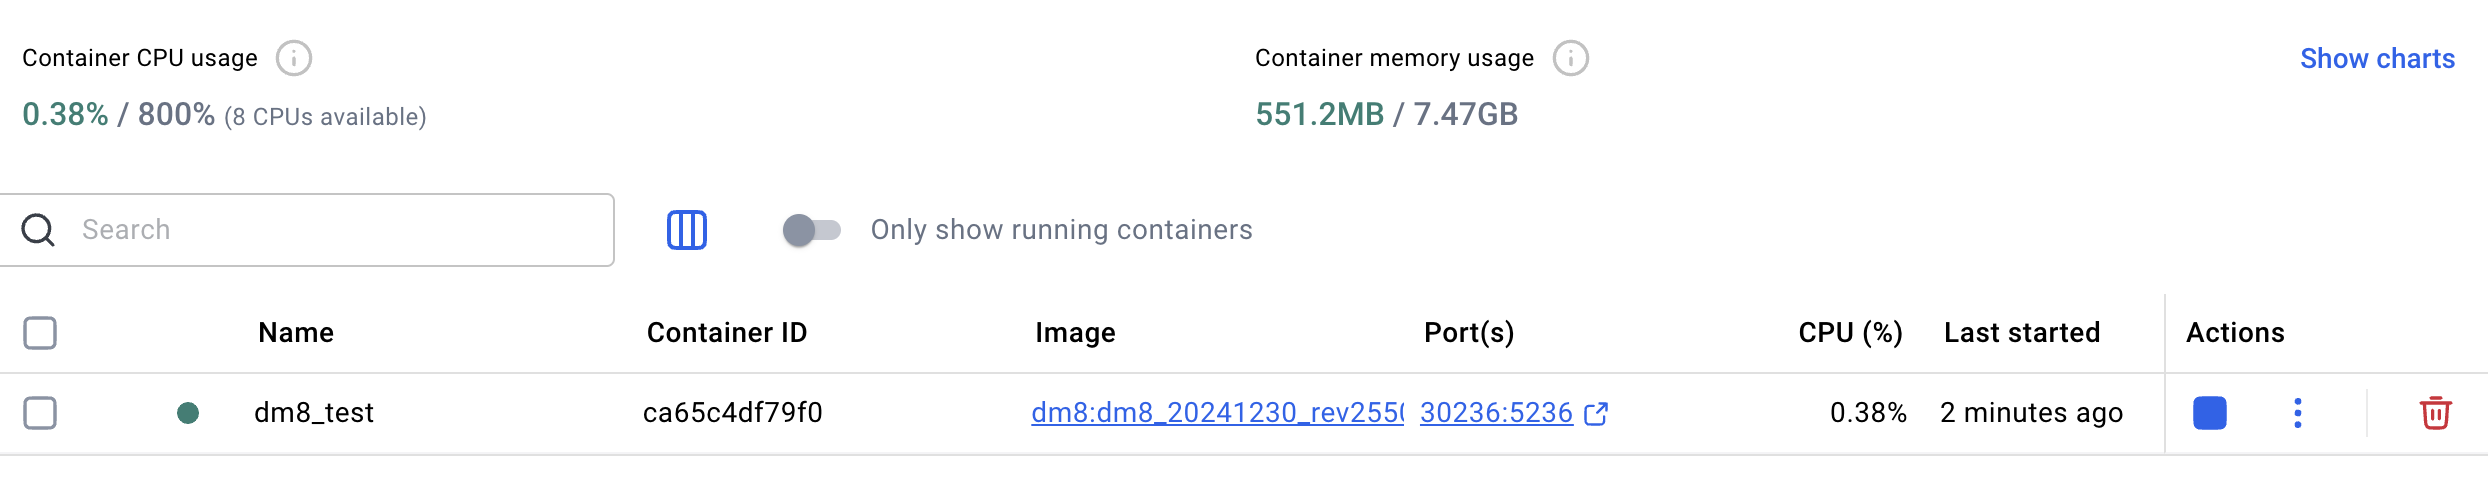
Task: Open the dm8:dm8_20241230 image link
Action: tap(1216, 413)
